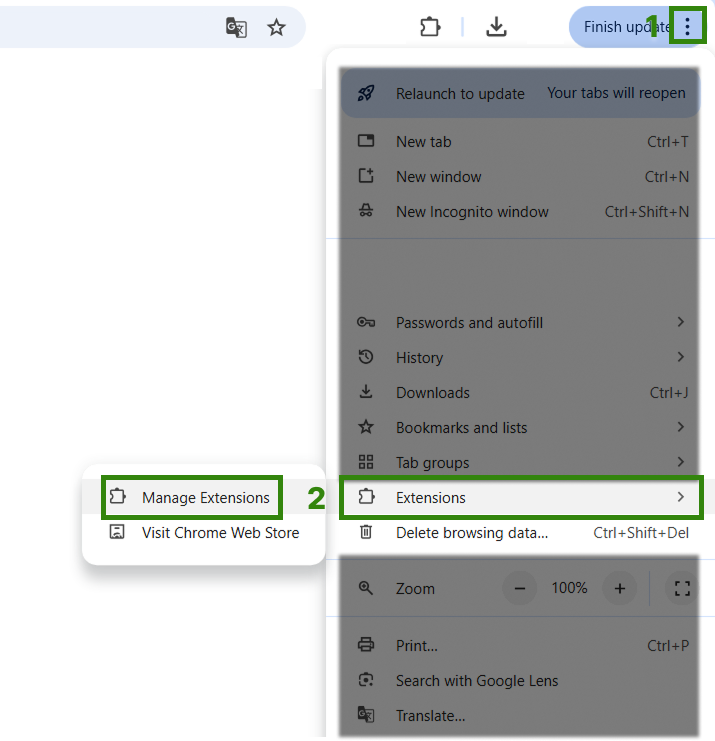
Task: Select Translate from the menu
Action: (x=520, y=715)
